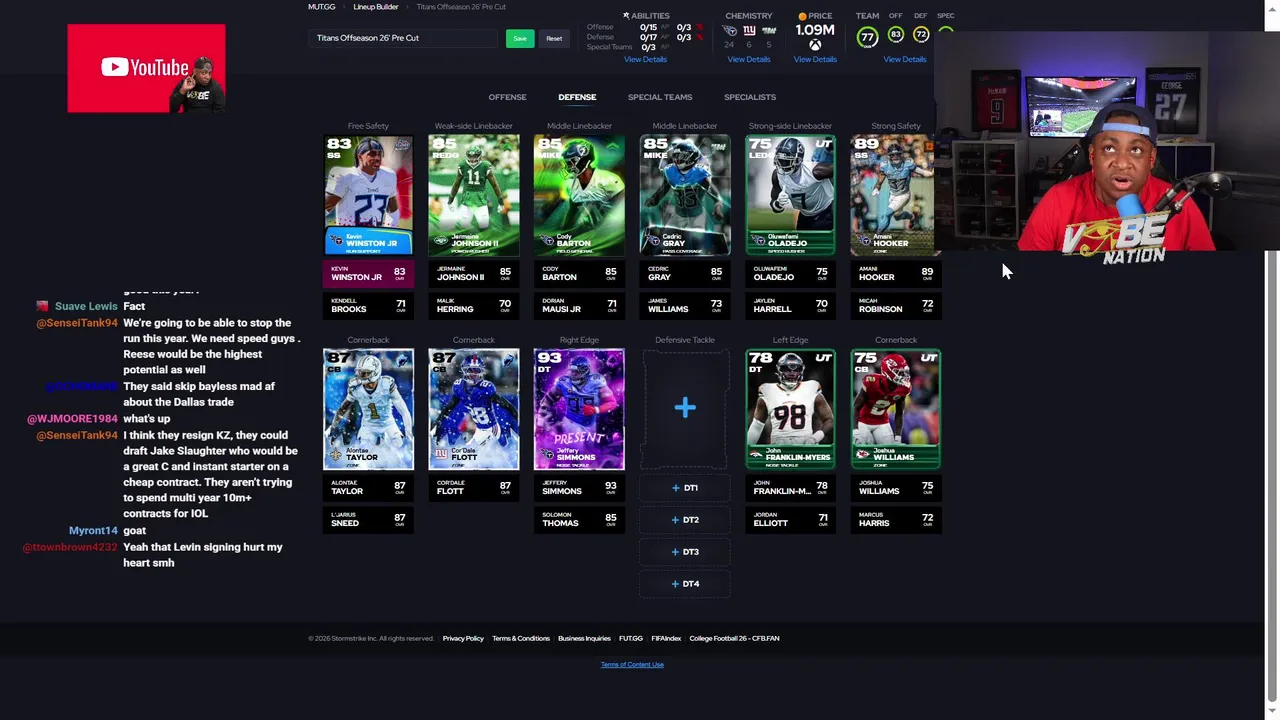Open Kevin Winston Jr player card

[368, 195]
